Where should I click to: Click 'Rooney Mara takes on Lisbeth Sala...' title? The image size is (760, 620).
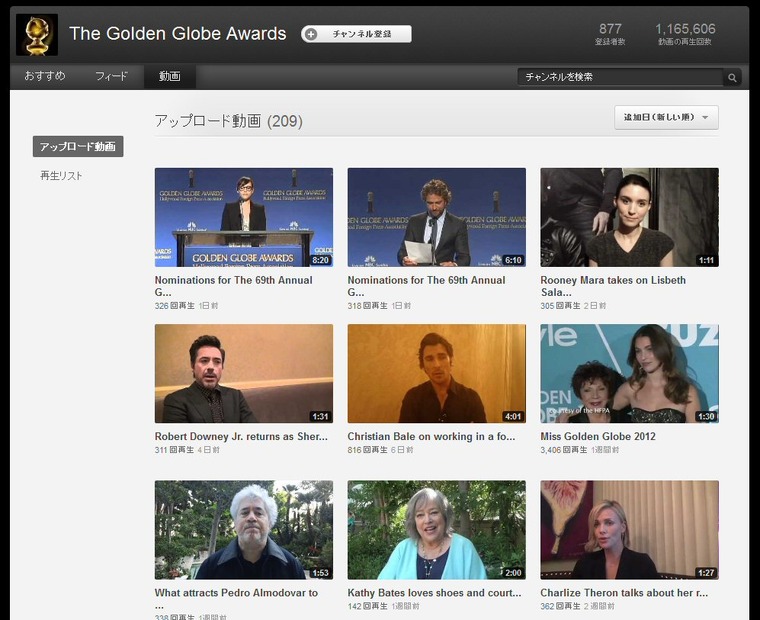click(613, 286)
